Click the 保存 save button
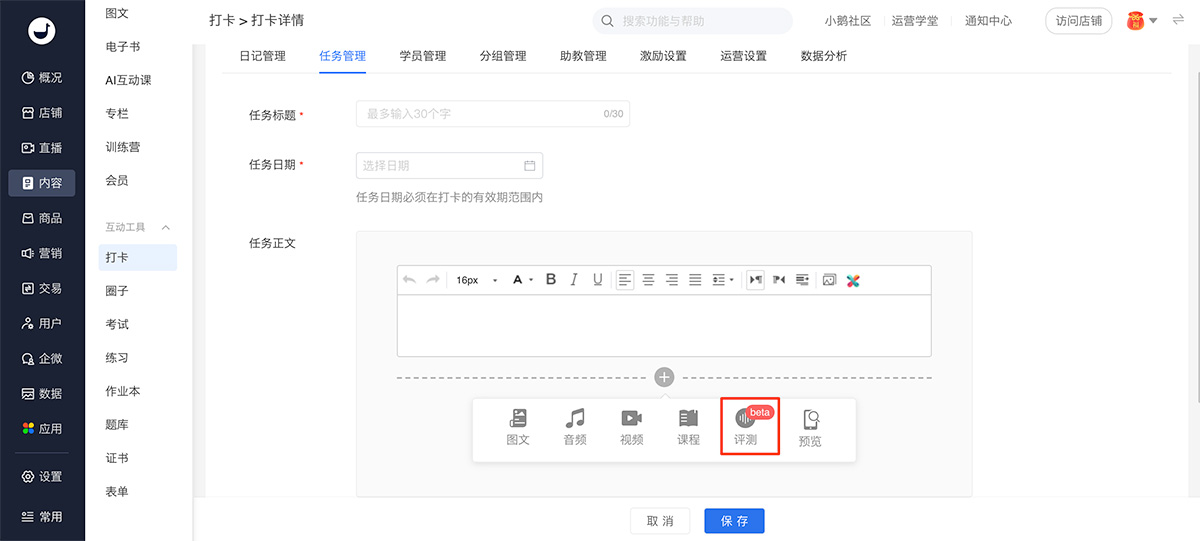The height and width of the screenshot is (541, 1200). 734,521
